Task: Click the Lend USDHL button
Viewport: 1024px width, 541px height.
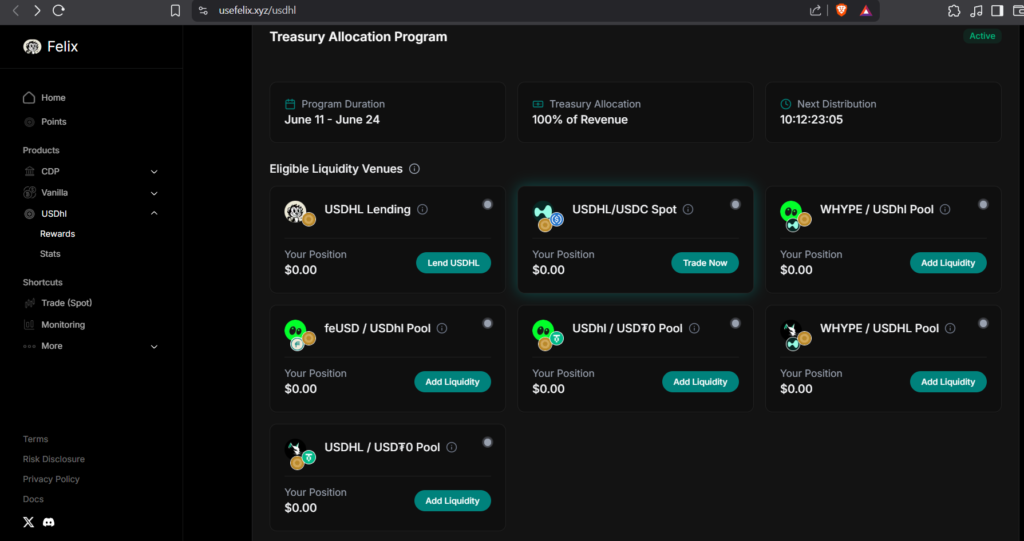Action: tap(453, 263)
